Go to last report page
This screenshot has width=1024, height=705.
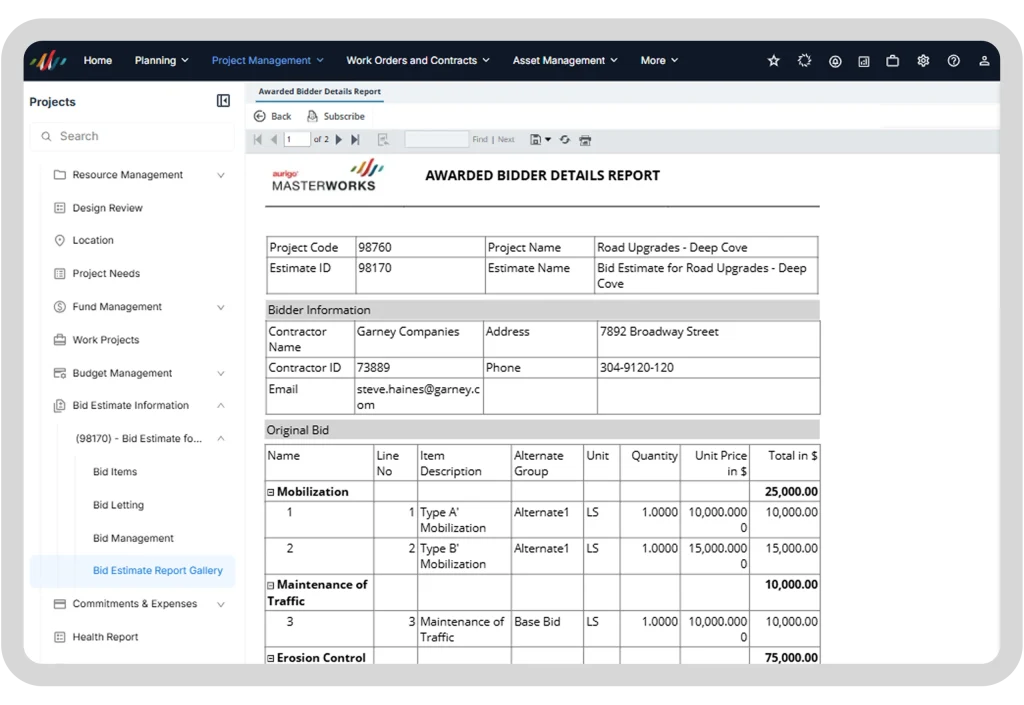(355, 140)
